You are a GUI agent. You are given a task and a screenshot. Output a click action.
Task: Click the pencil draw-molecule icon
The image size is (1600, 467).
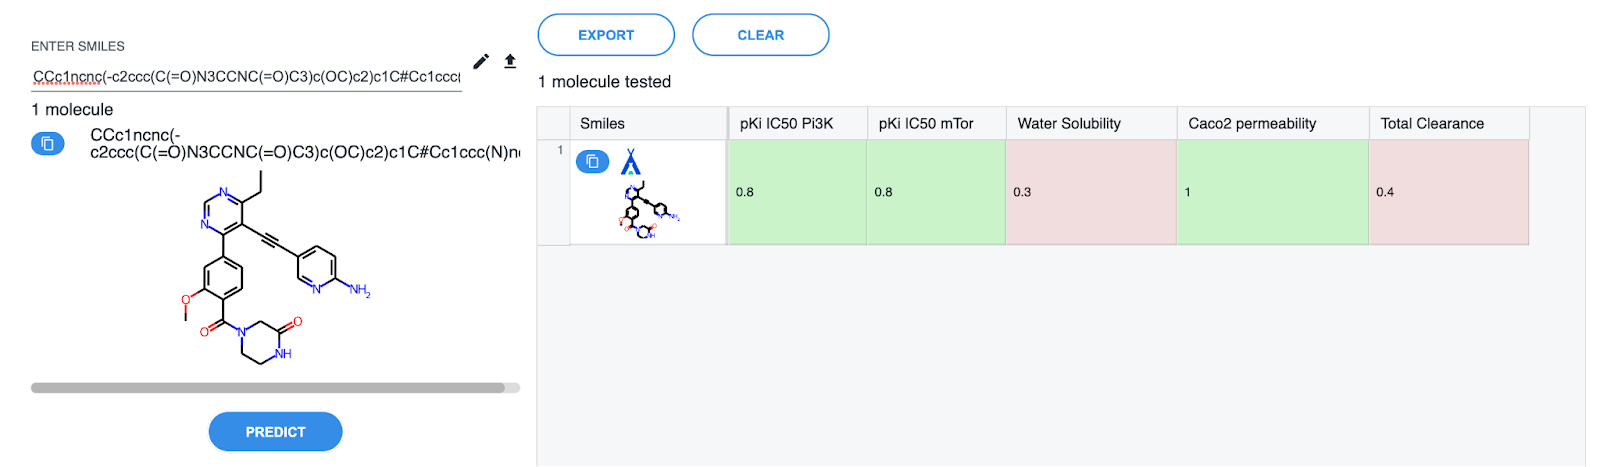point(481,62)
